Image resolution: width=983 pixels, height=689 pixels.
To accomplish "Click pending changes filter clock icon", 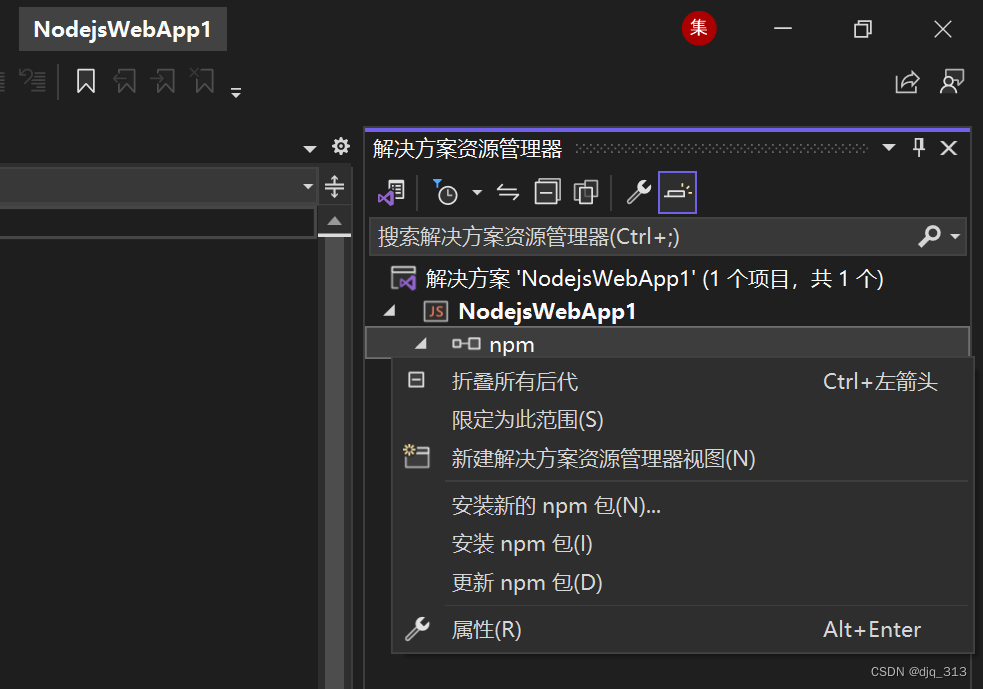I will pyautogui.click(x=446, y=192).
